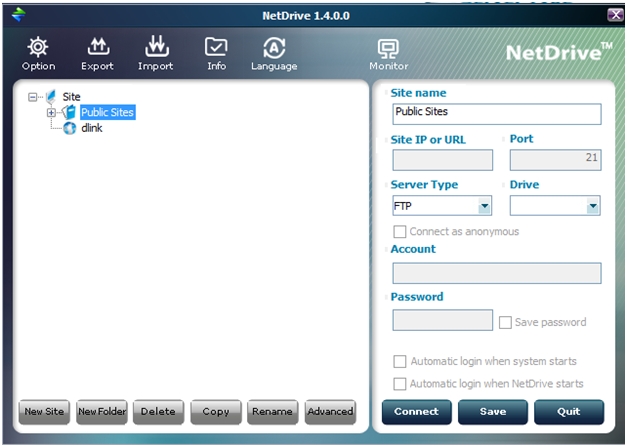Open the Monitor icon

pos(388,47)
